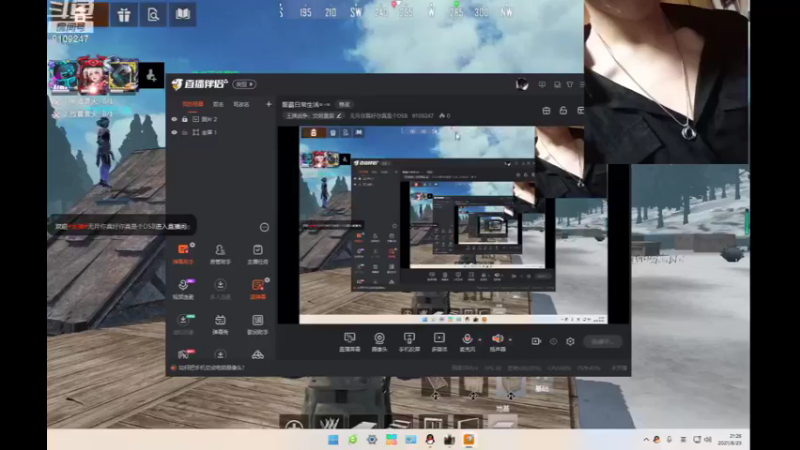
Task: Click the room number 9109247 in header
Action: coord(422,116)
